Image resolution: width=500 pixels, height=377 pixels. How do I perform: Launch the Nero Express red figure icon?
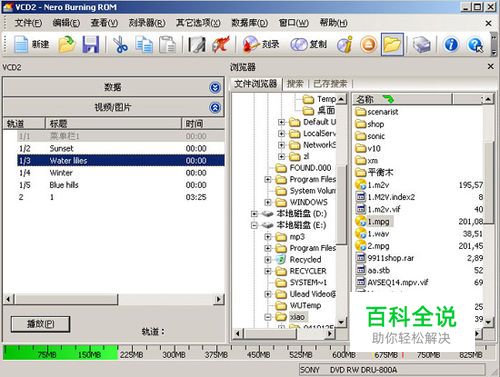[221, 44]
